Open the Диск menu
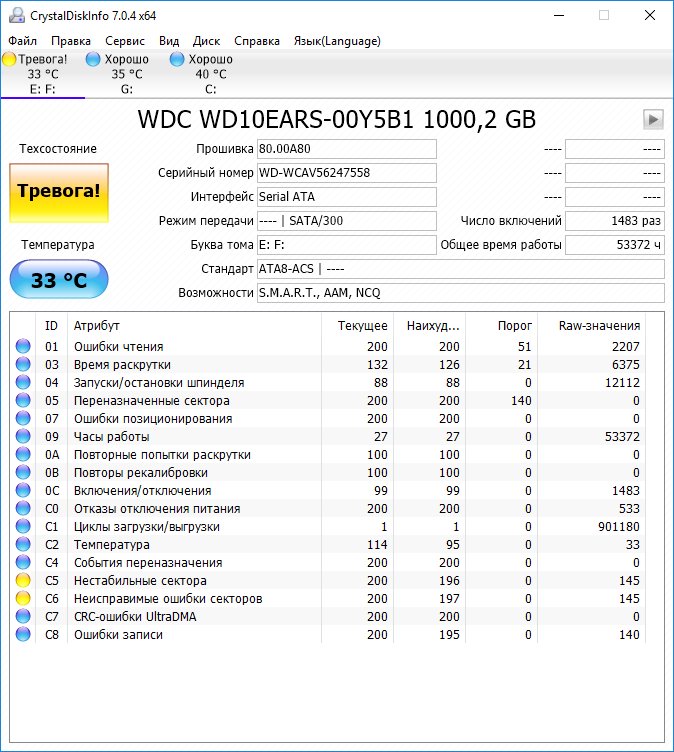Image resolution: width=674 pixels, height=752 pixels. pos(206,41)
